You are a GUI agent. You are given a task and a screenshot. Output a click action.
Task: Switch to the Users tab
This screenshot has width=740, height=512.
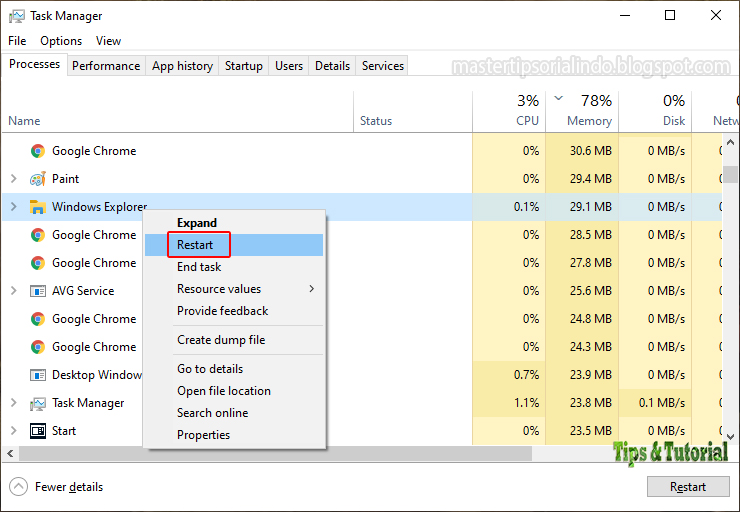(x=289, y=66)
